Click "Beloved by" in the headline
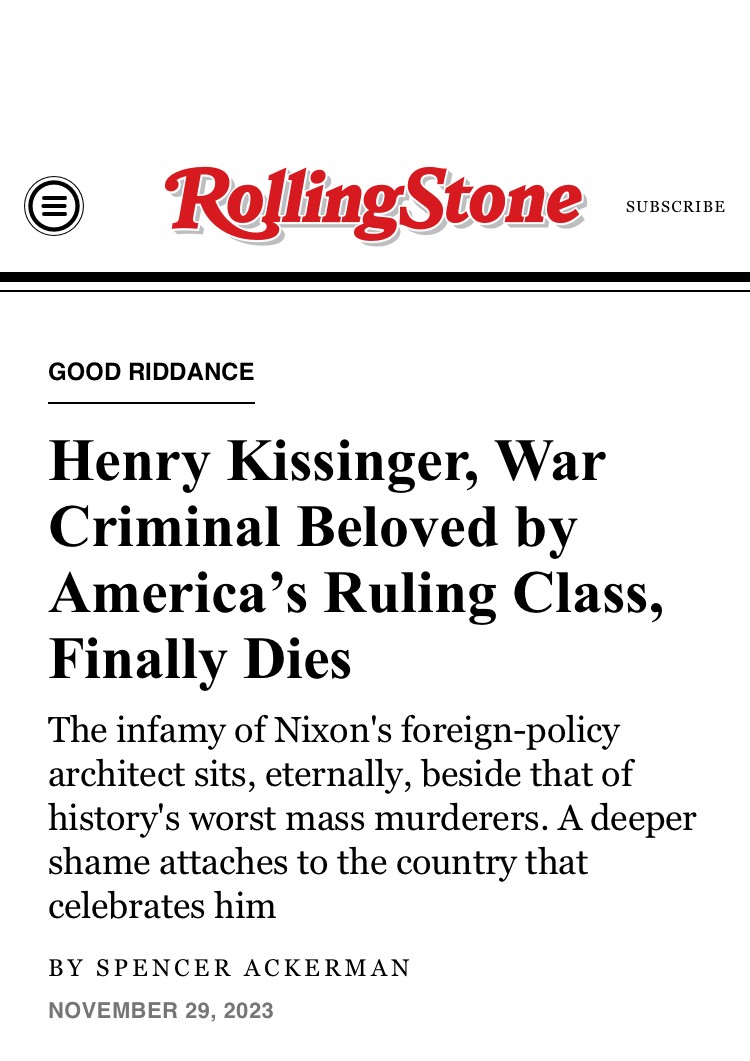750x1061 pixels. coord(437,527)
